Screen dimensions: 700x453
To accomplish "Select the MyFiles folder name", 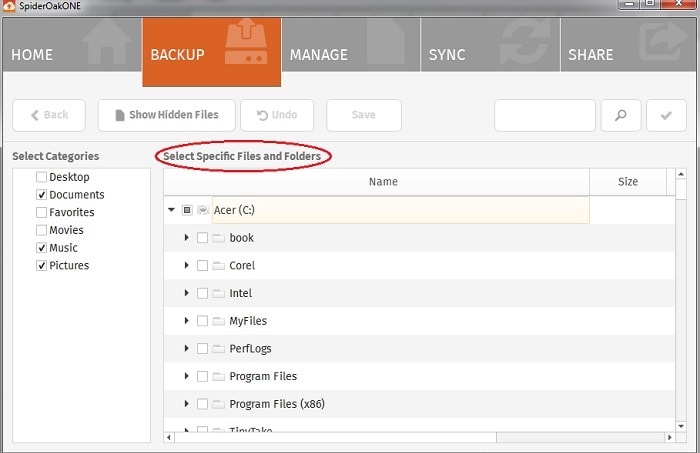I will (x=248, y=321).
